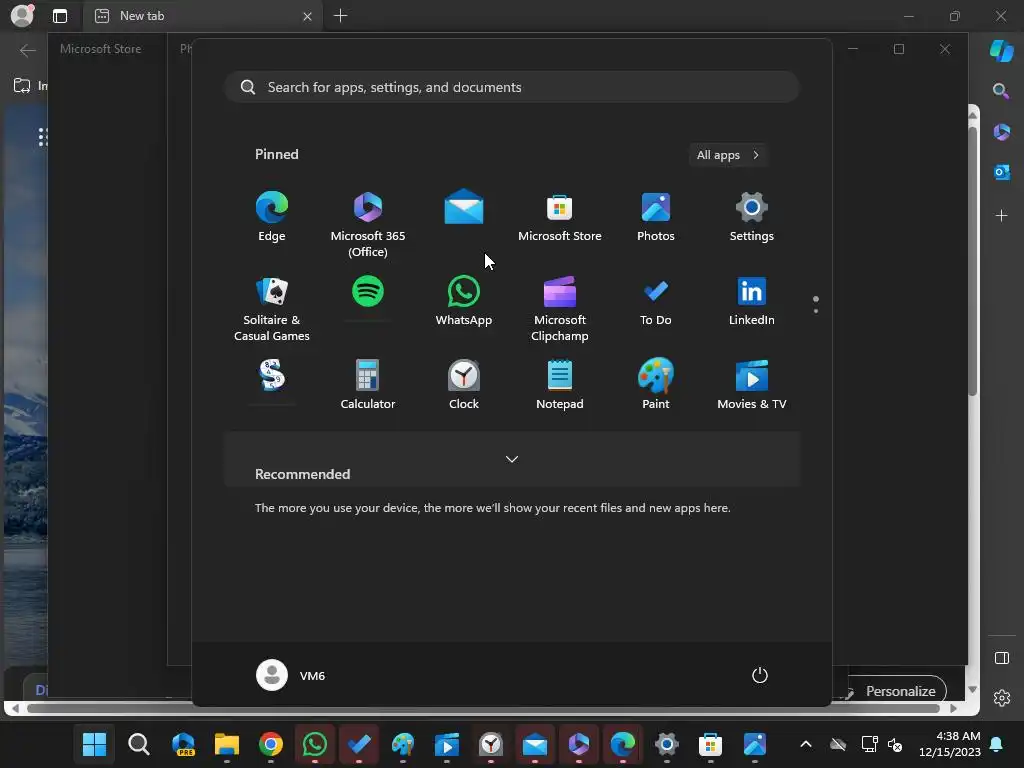Image resolution: width=1024 pixels, height=768 pixels.
Task: Add sidebar app with plus icon
Action: [x=1001, y=216]
